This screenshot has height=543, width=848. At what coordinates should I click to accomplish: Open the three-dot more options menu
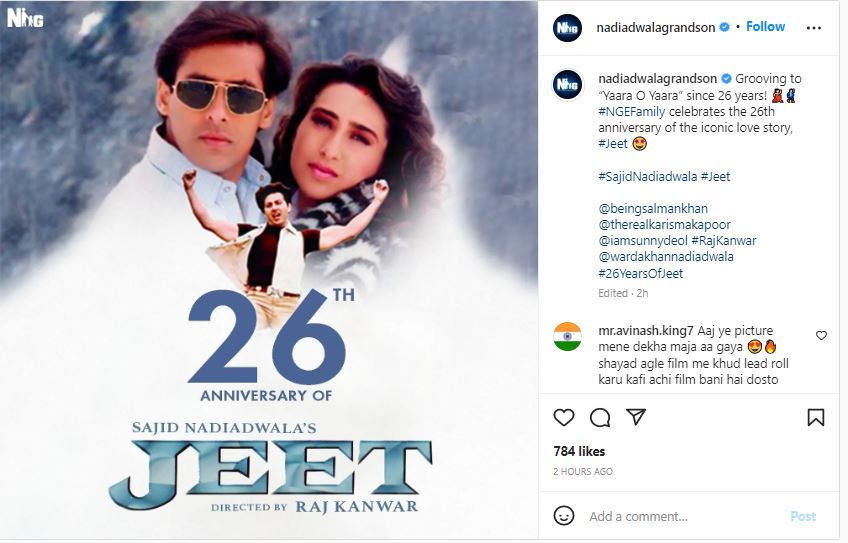[813, 28]
